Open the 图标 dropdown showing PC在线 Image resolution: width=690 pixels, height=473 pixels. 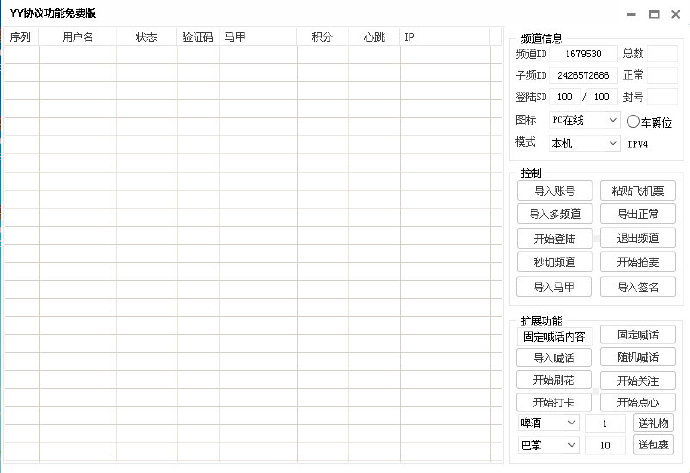584,120
